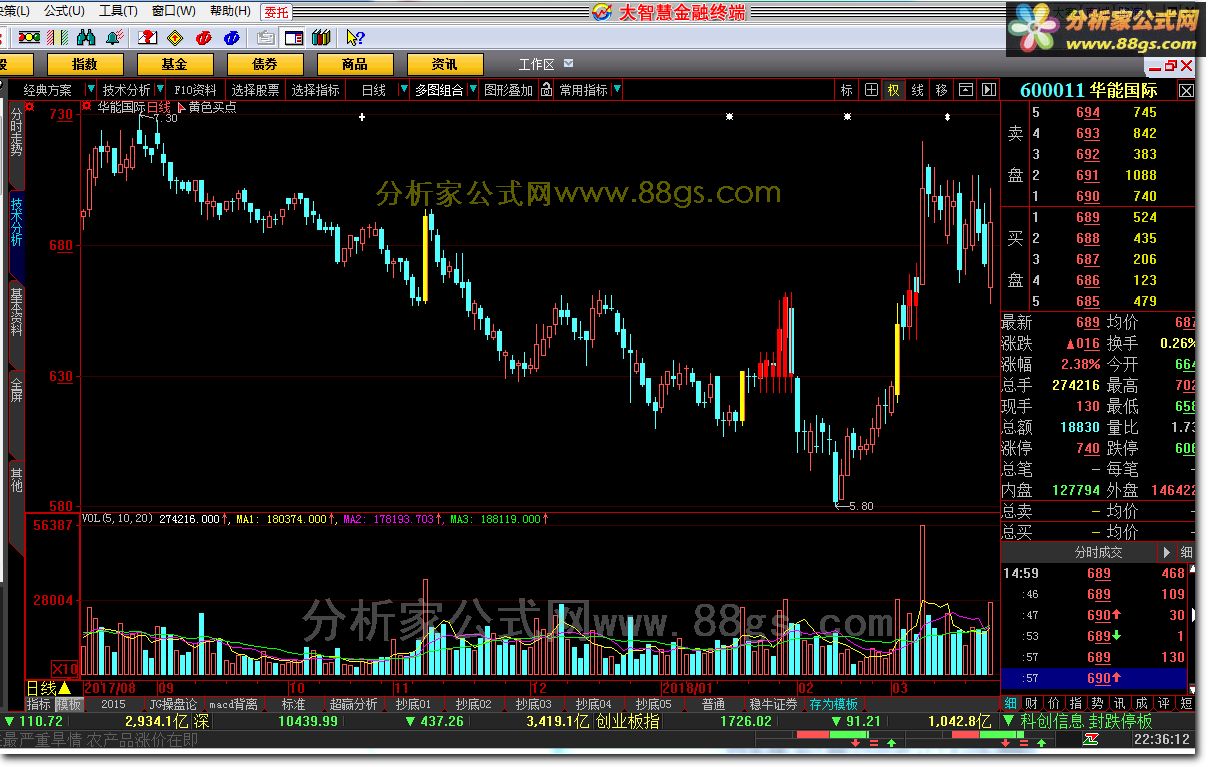Click the 委托 order button
1208x767 pixels.
[x=276, y=11]
